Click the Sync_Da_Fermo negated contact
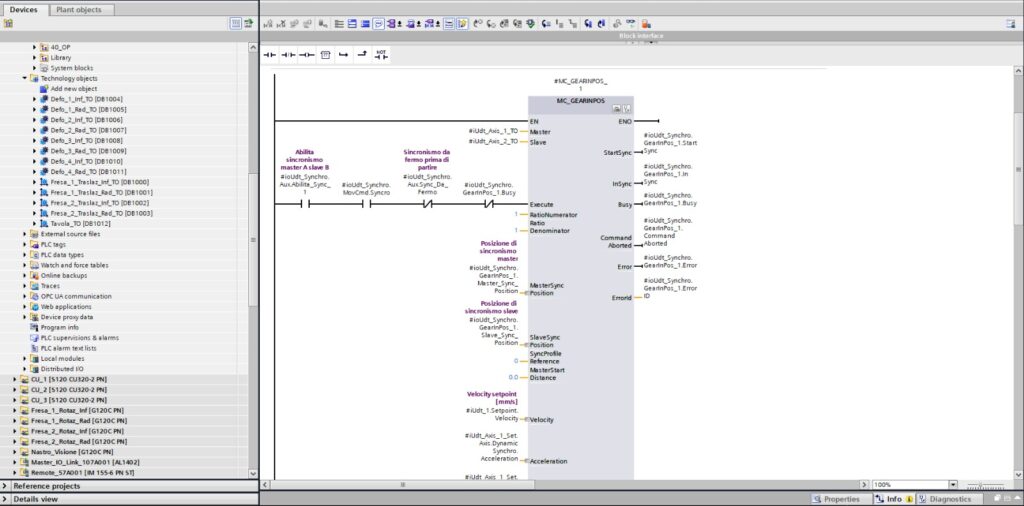Screen dimensions: 1024x506 427,204
